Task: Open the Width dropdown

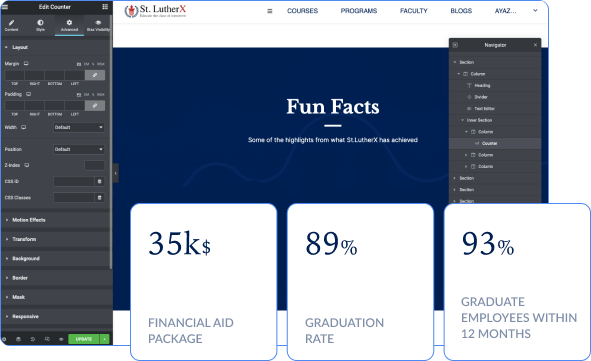Action: (79, 127)
